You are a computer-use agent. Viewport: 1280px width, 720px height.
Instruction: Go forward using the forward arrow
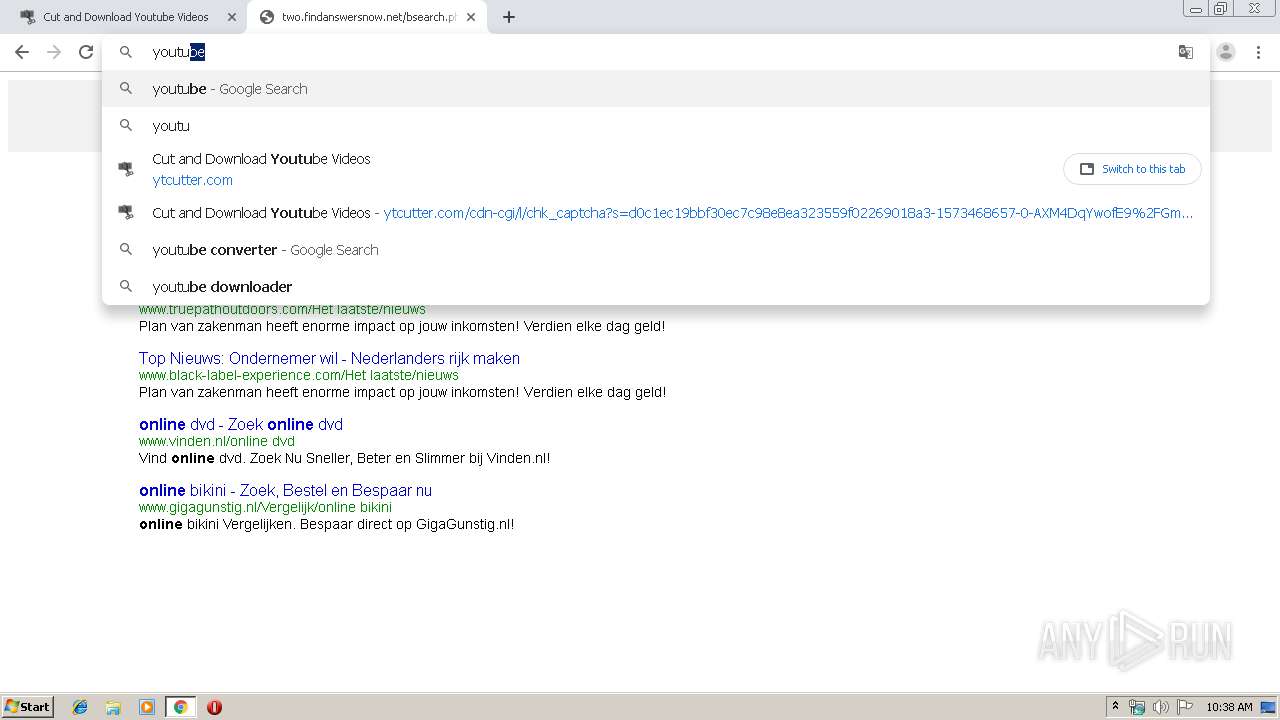(x=54, y=52)
